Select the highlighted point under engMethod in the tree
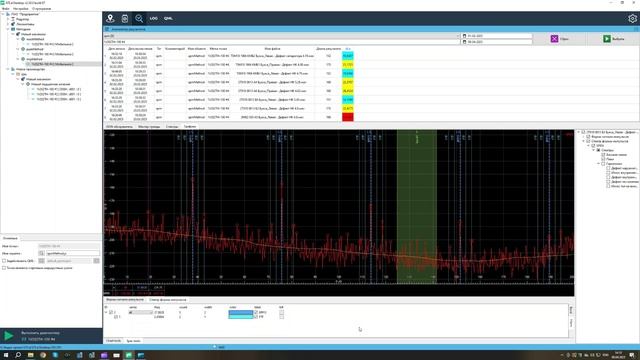Screen dimensions: 640x360 (x=52, y=64)
